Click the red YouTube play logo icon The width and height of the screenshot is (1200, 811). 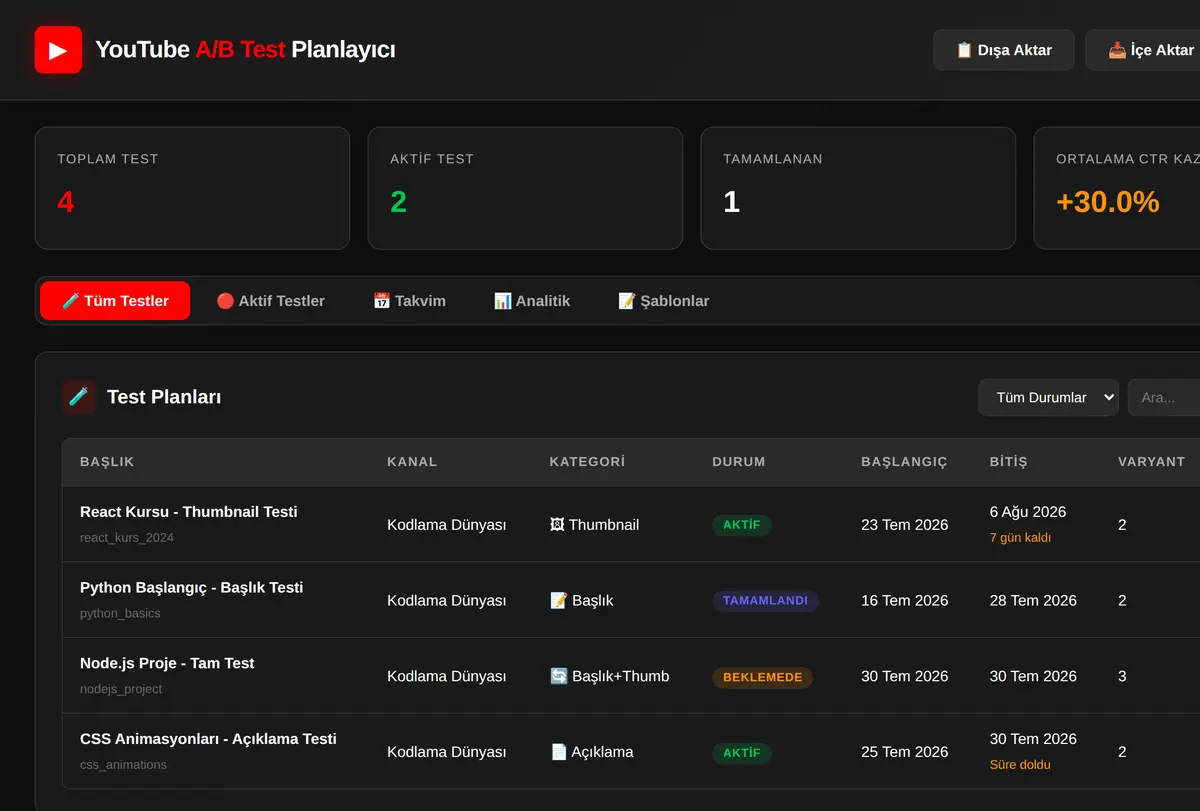(58, 50)
